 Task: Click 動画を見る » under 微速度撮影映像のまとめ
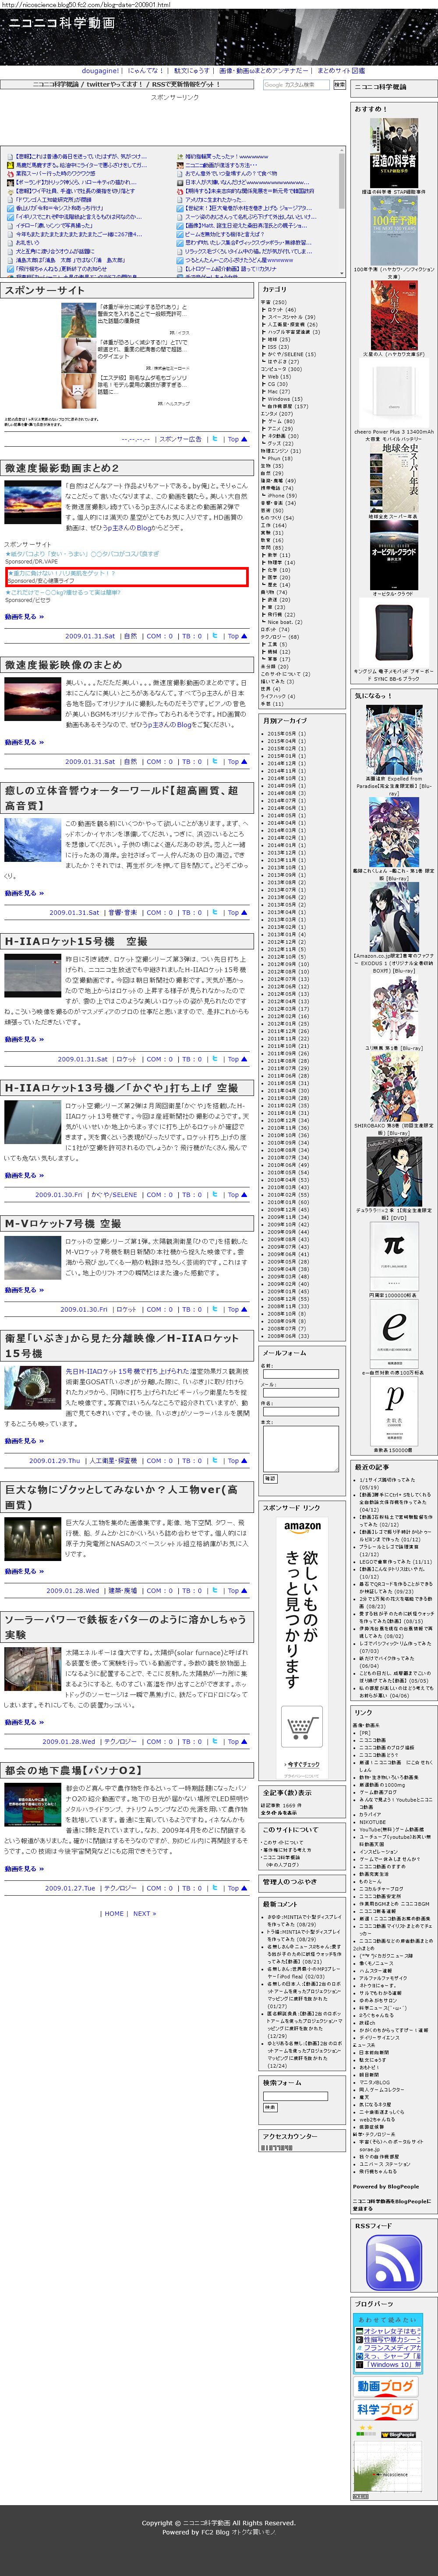pyautogui.click(x=24, y=742)
